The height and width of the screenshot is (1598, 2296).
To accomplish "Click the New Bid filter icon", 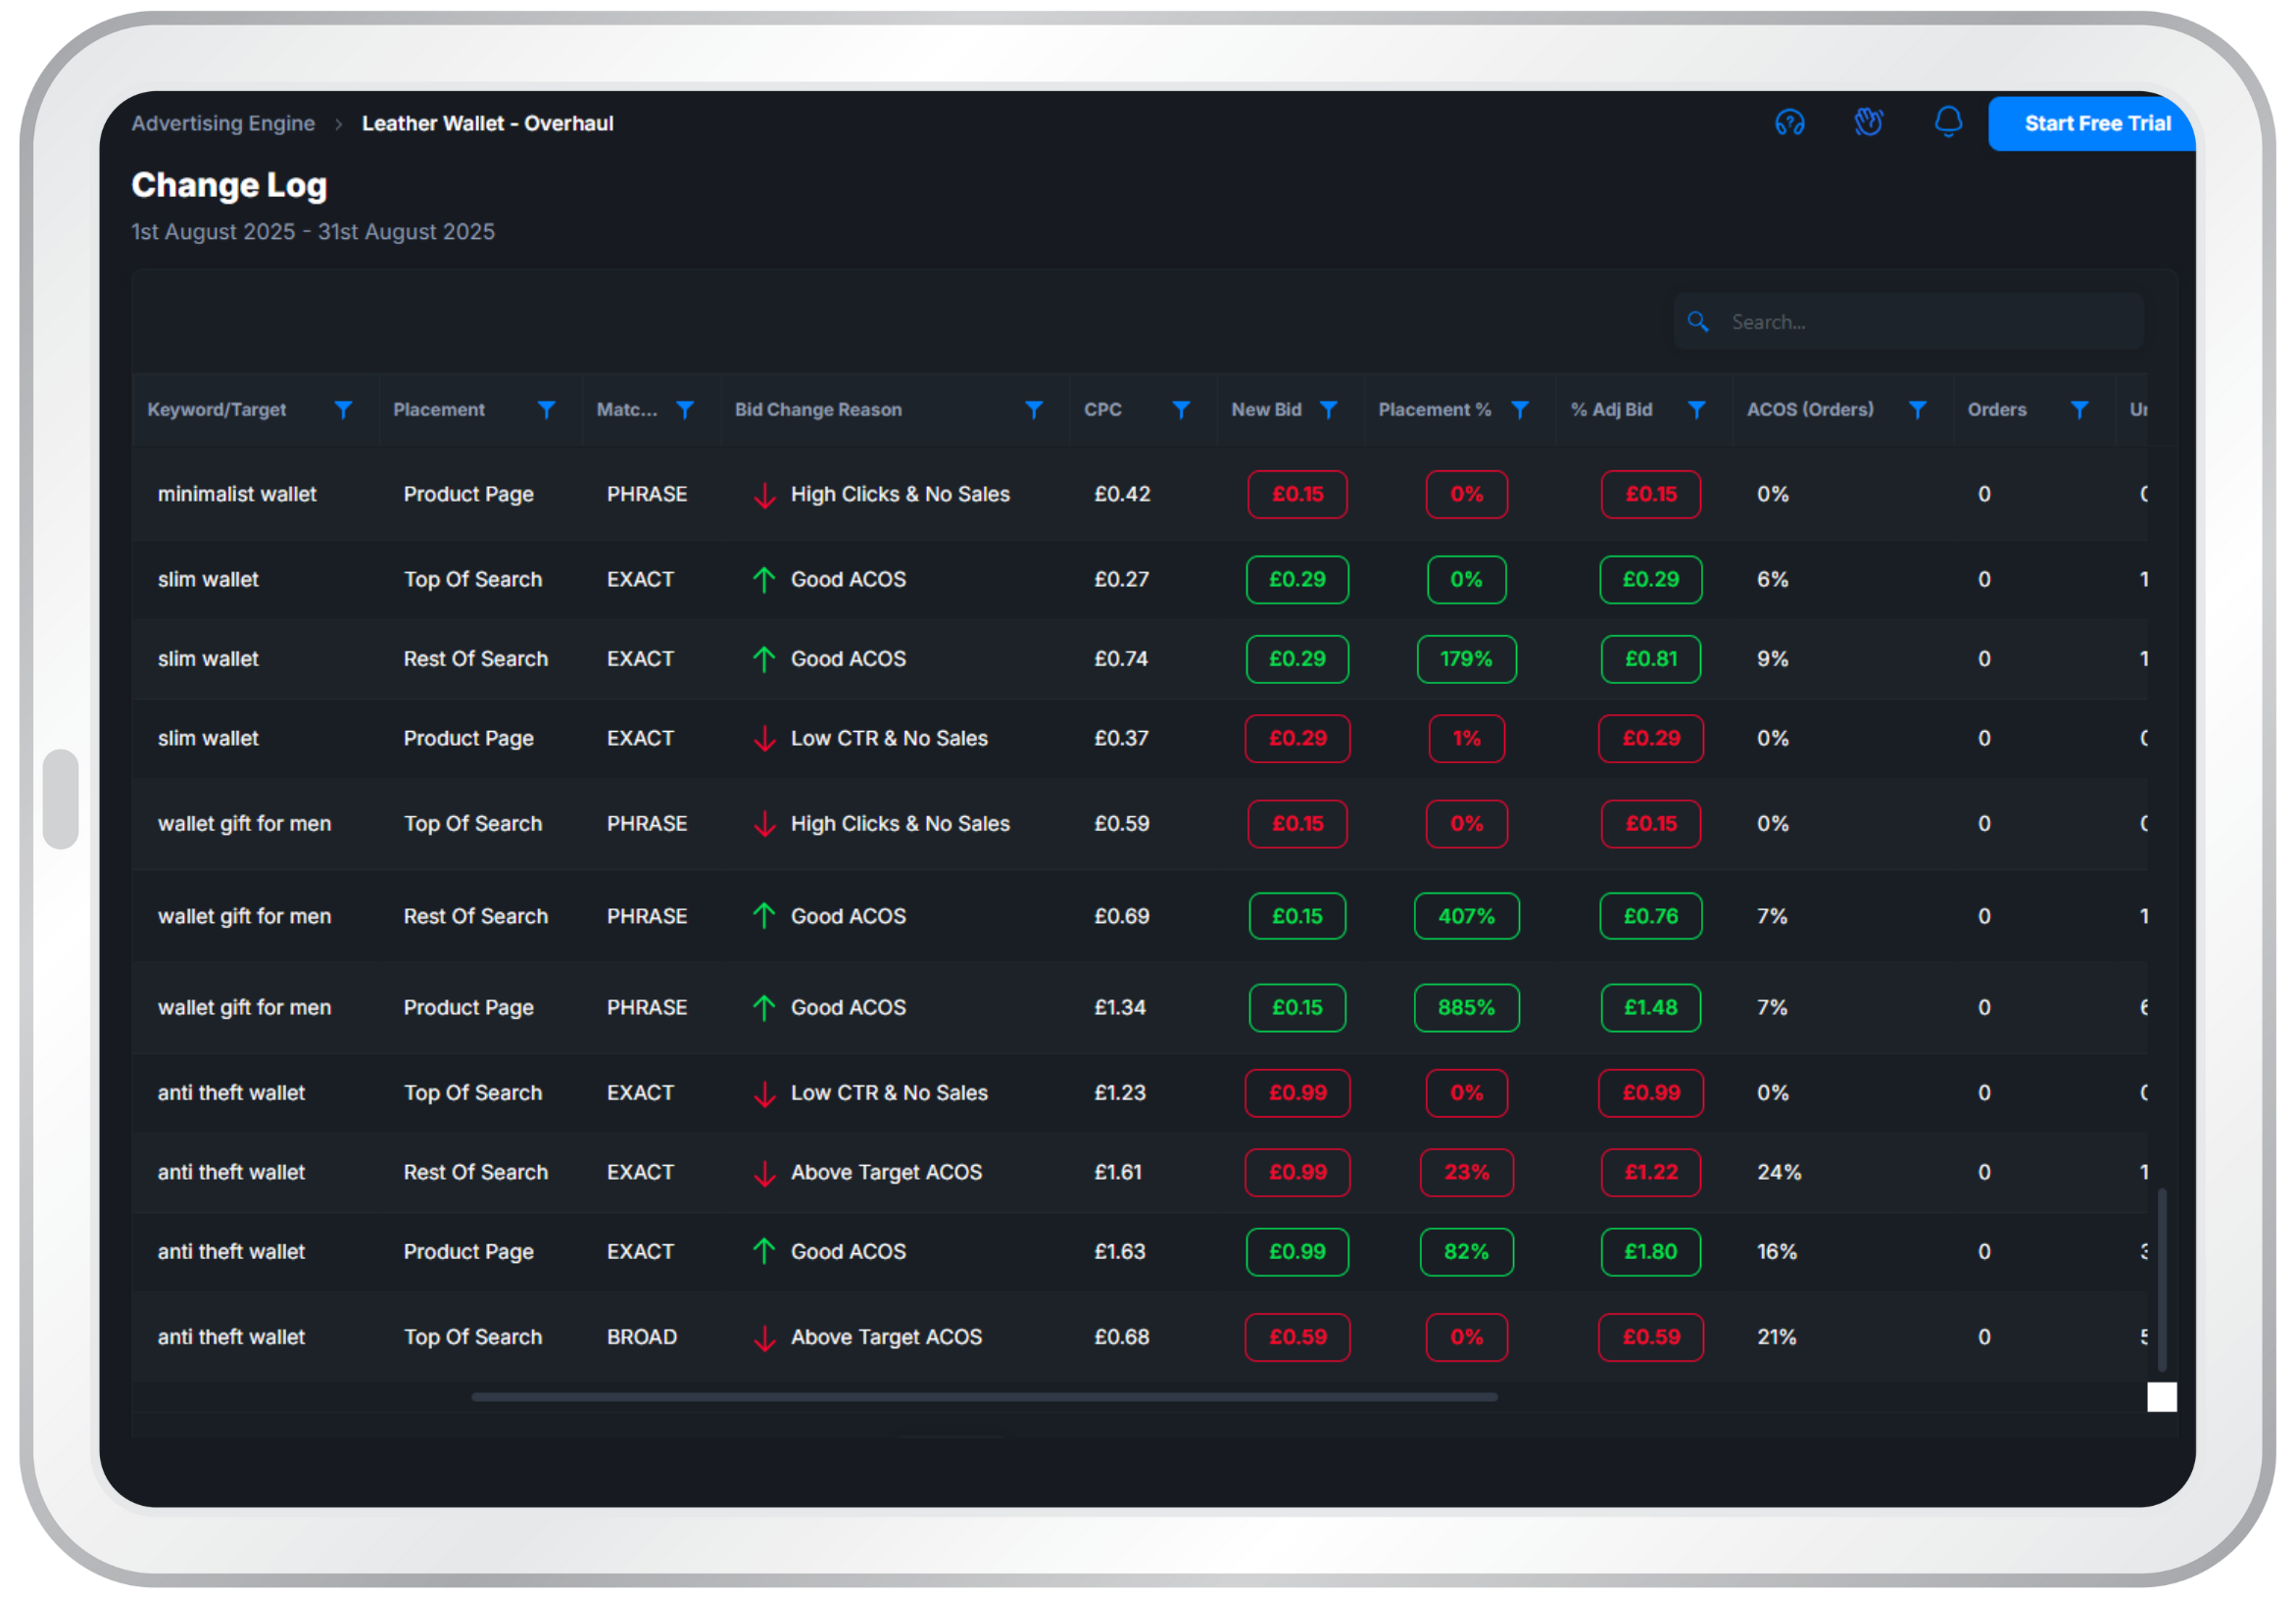I will (x=1328, y=410).
